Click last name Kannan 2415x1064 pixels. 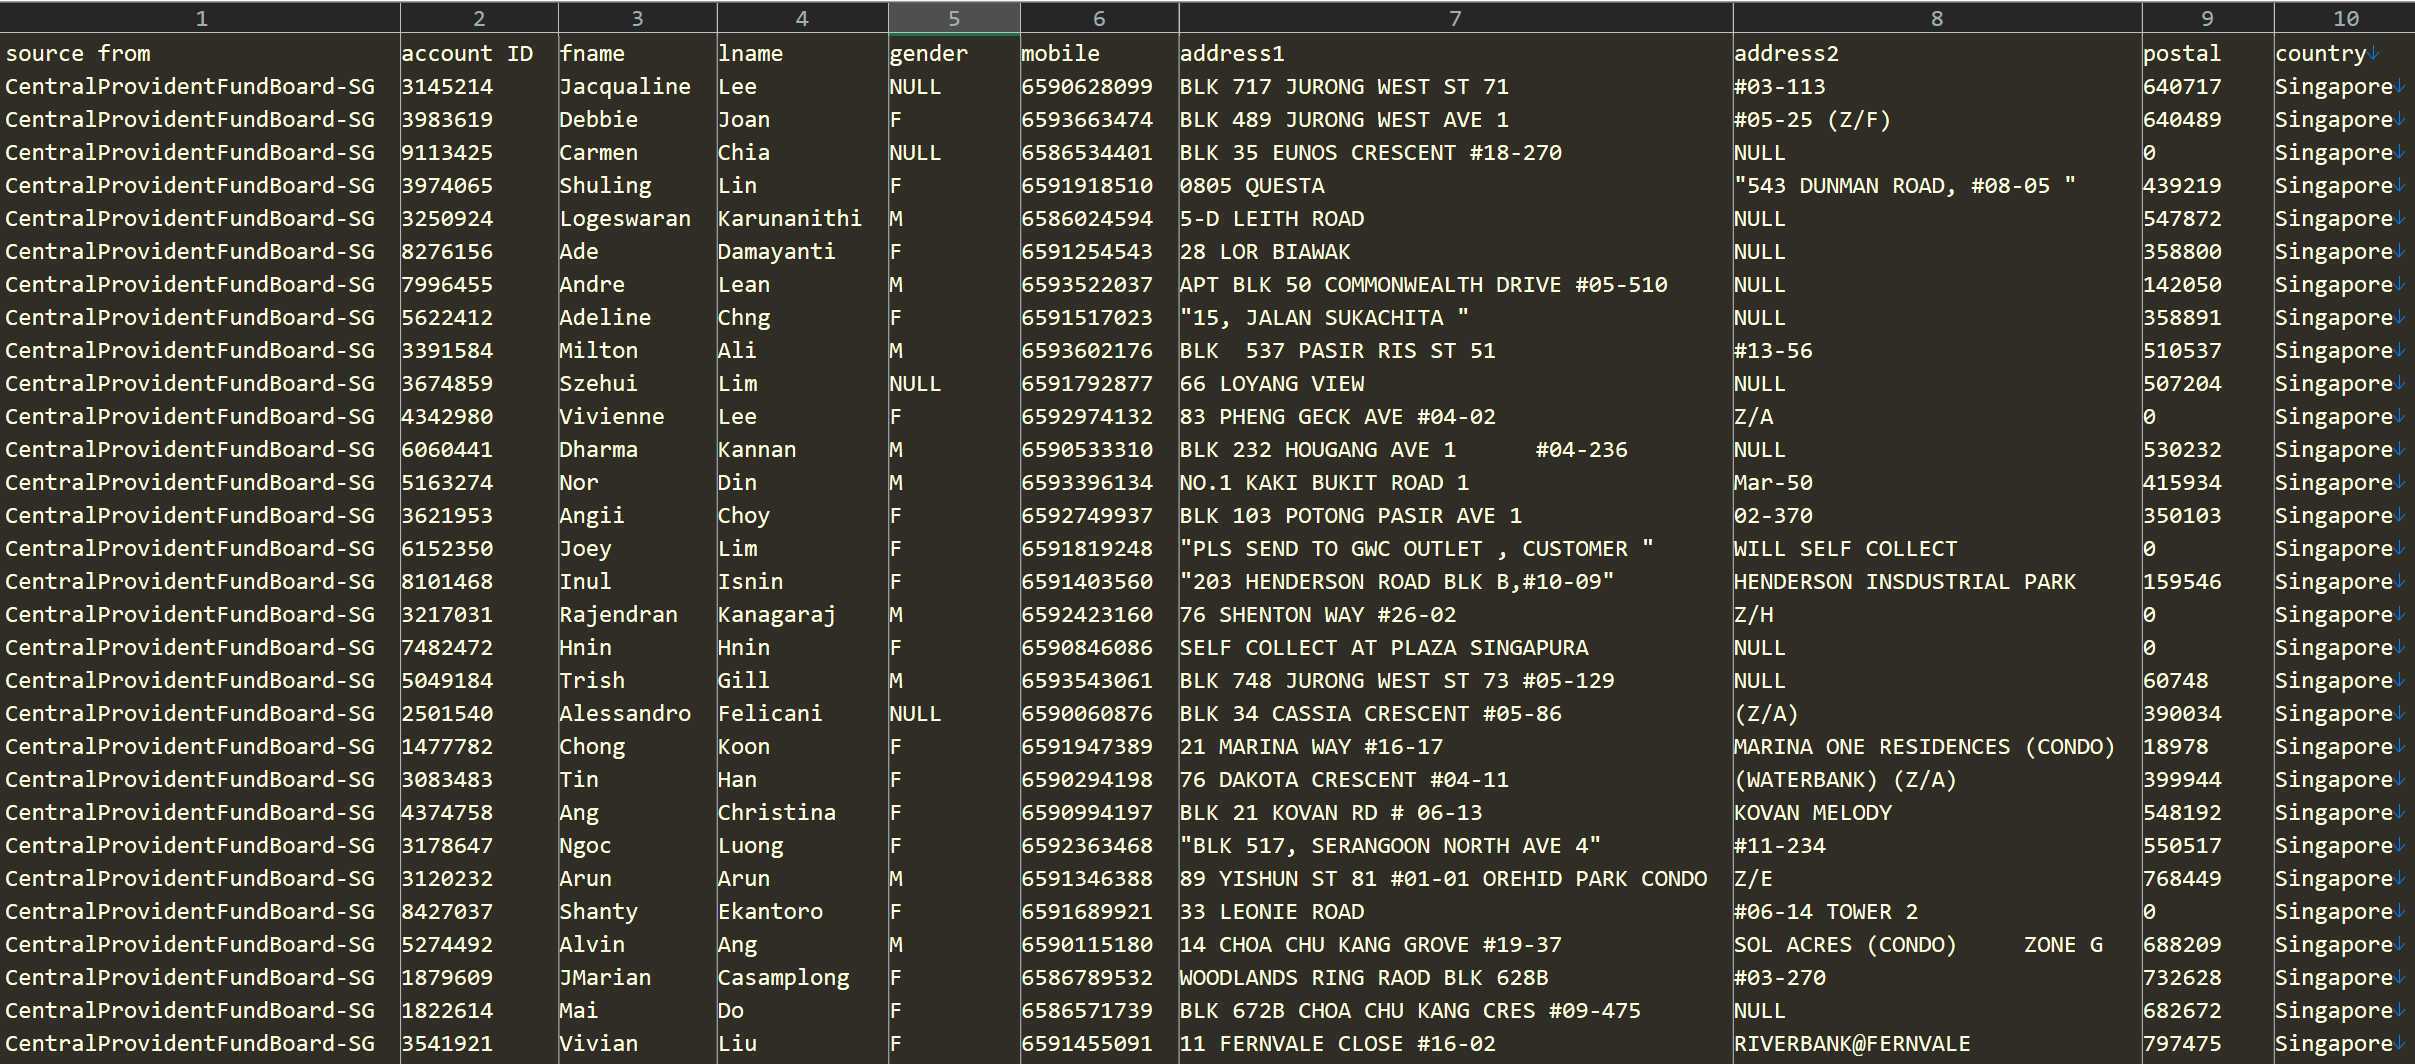pyautogui.click(x=757, y=450)
